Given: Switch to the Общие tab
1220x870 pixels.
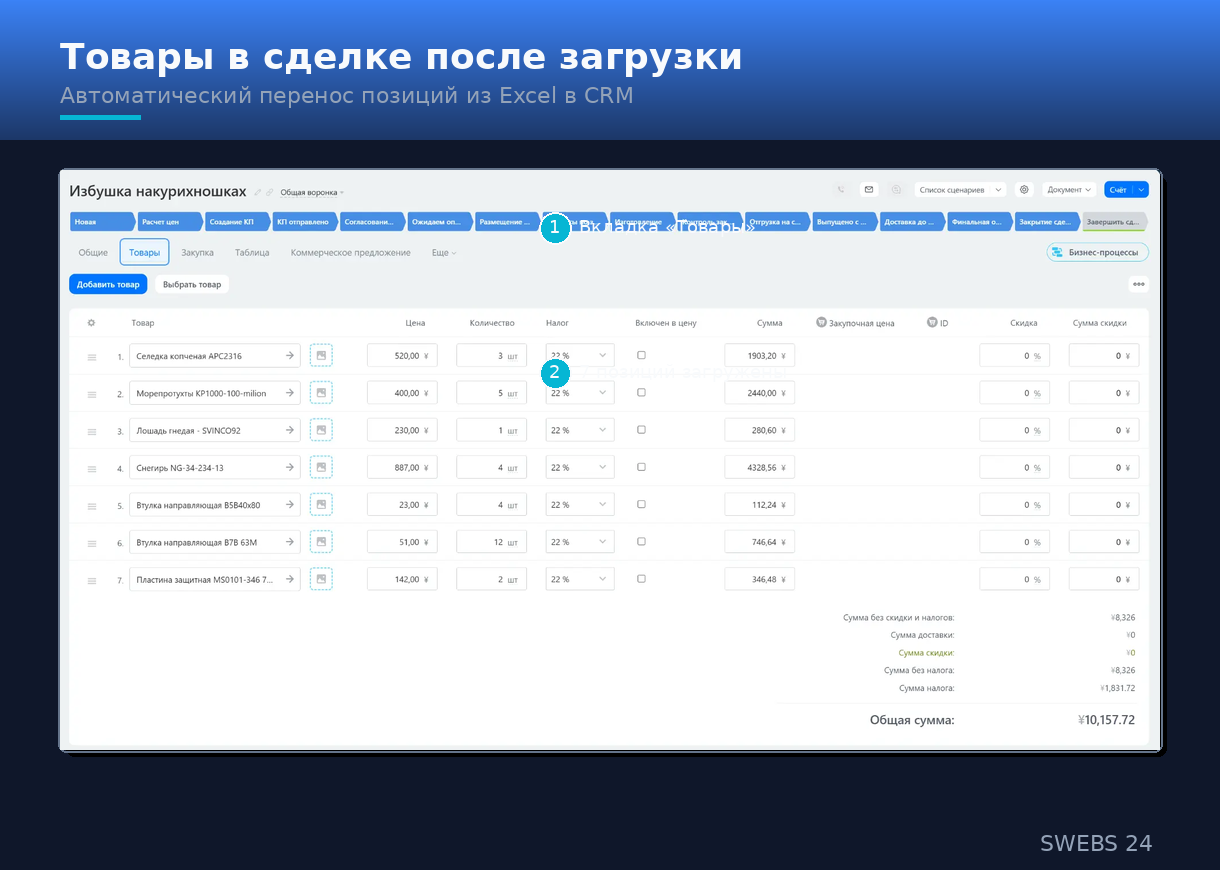Looking at the screenshot, I should point(93,253).
